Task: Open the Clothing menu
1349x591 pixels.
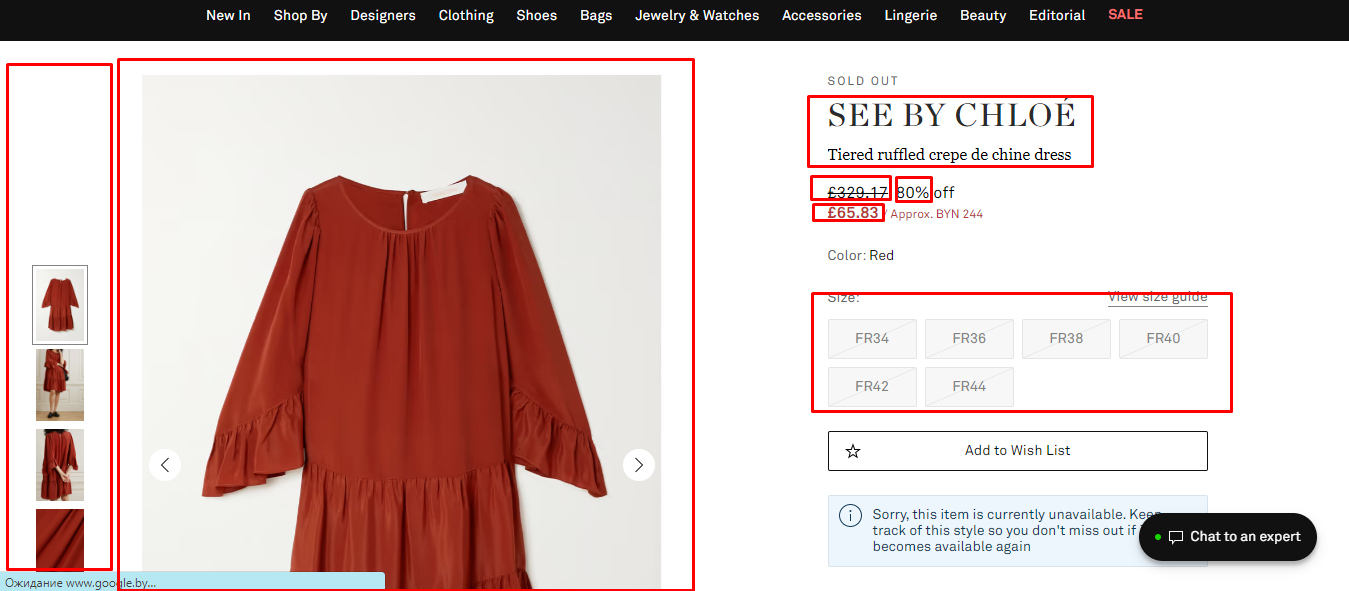Action: 466,15
